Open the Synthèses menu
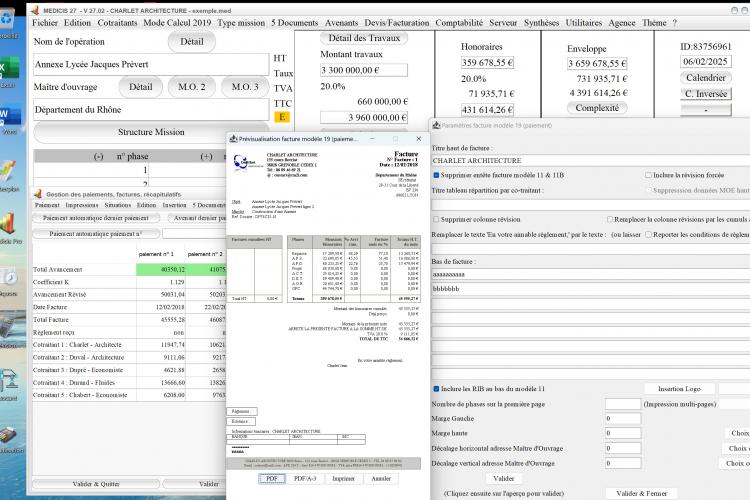This screenshot has height=500, width=750. [x=541, y=22]
